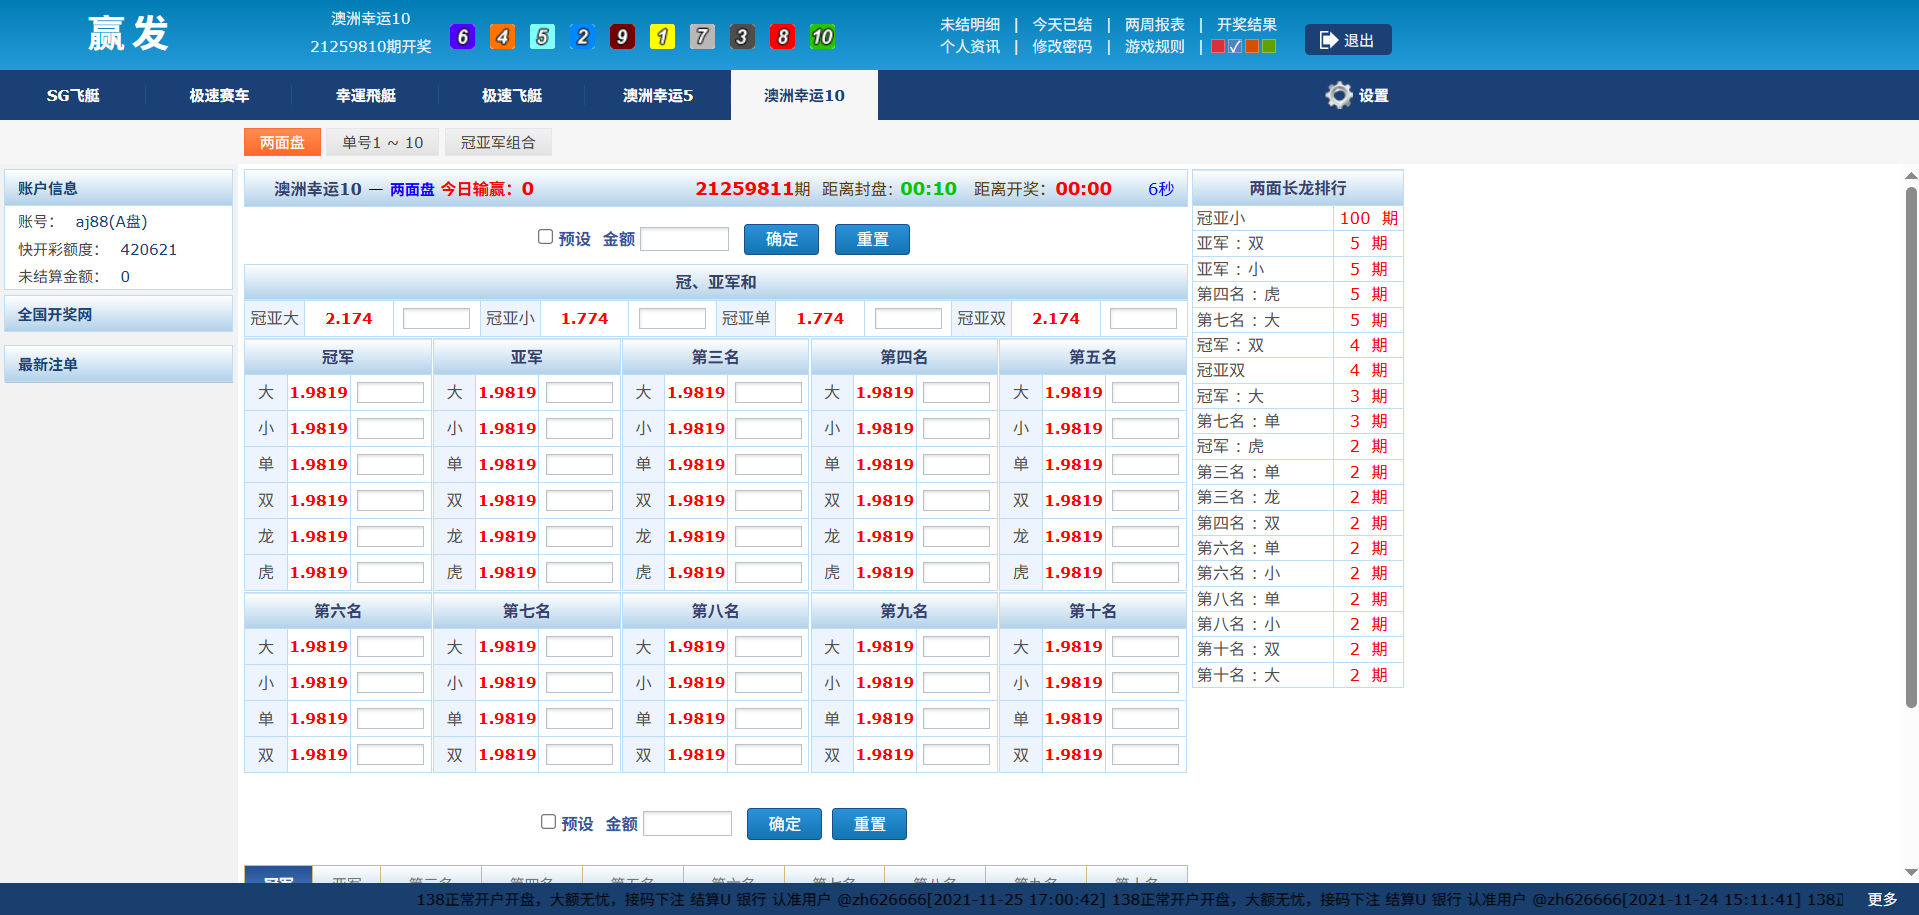The height and width of the screenshot is (915, 1919).
Task: Click the gray number 7 result ball
Action: pos(702,37)
